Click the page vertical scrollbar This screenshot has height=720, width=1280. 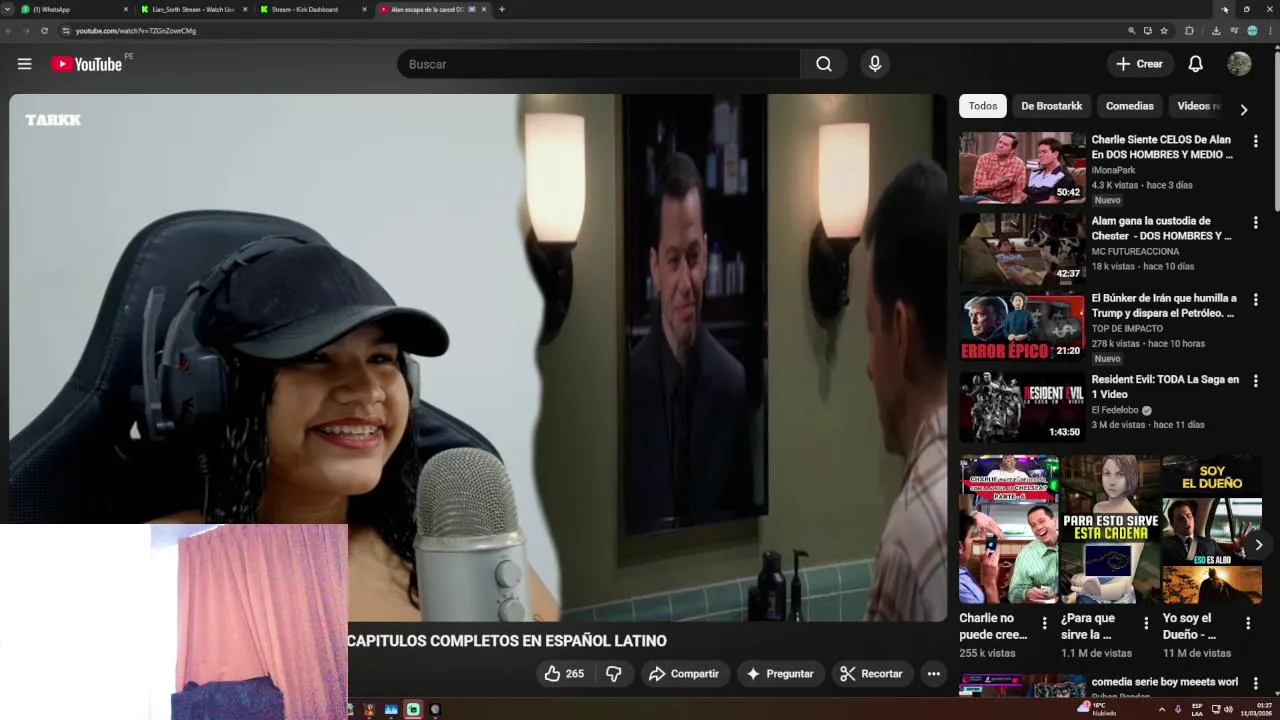[1275, 130]
